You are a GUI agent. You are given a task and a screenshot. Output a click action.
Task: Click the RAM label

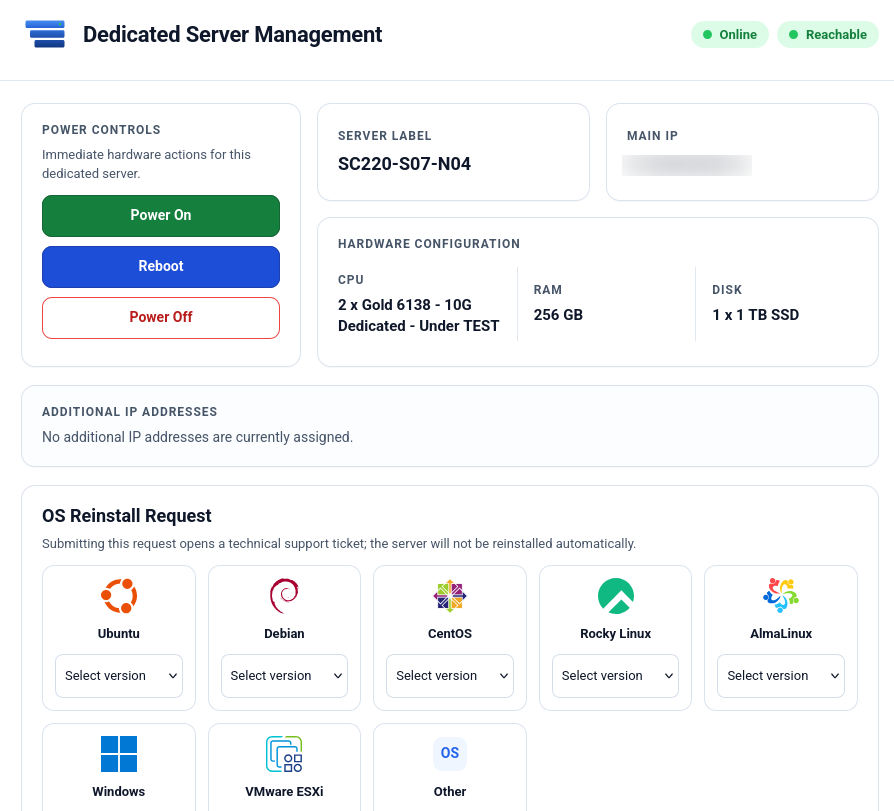[547, 290]
